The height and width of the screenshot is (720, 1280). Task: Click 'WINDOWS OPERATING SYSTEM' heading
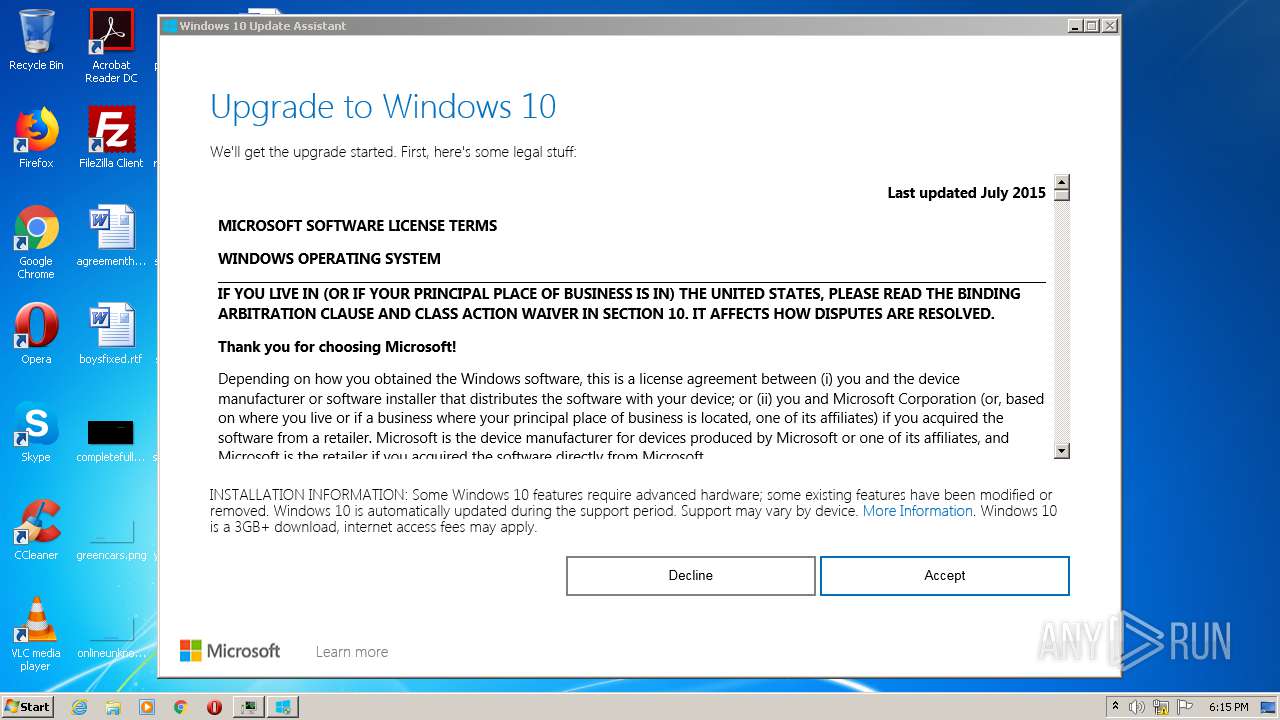pyautogui.click(x=329, y=259)
